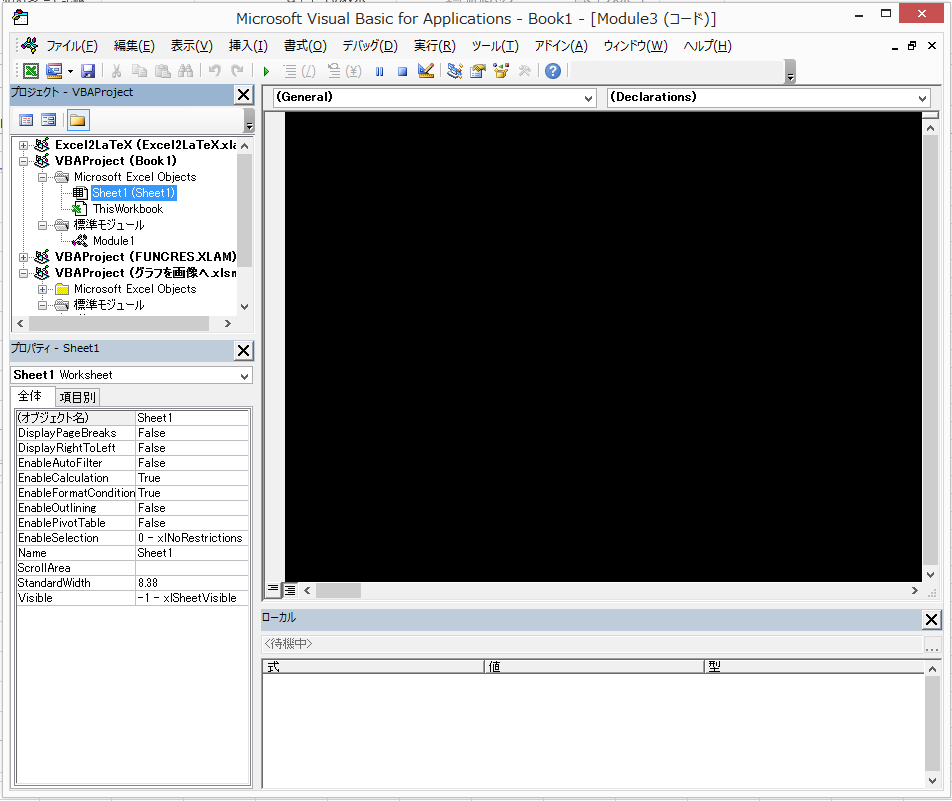Open the 挿入(I) menu
The image size is (952, 801).
point(248,46)
